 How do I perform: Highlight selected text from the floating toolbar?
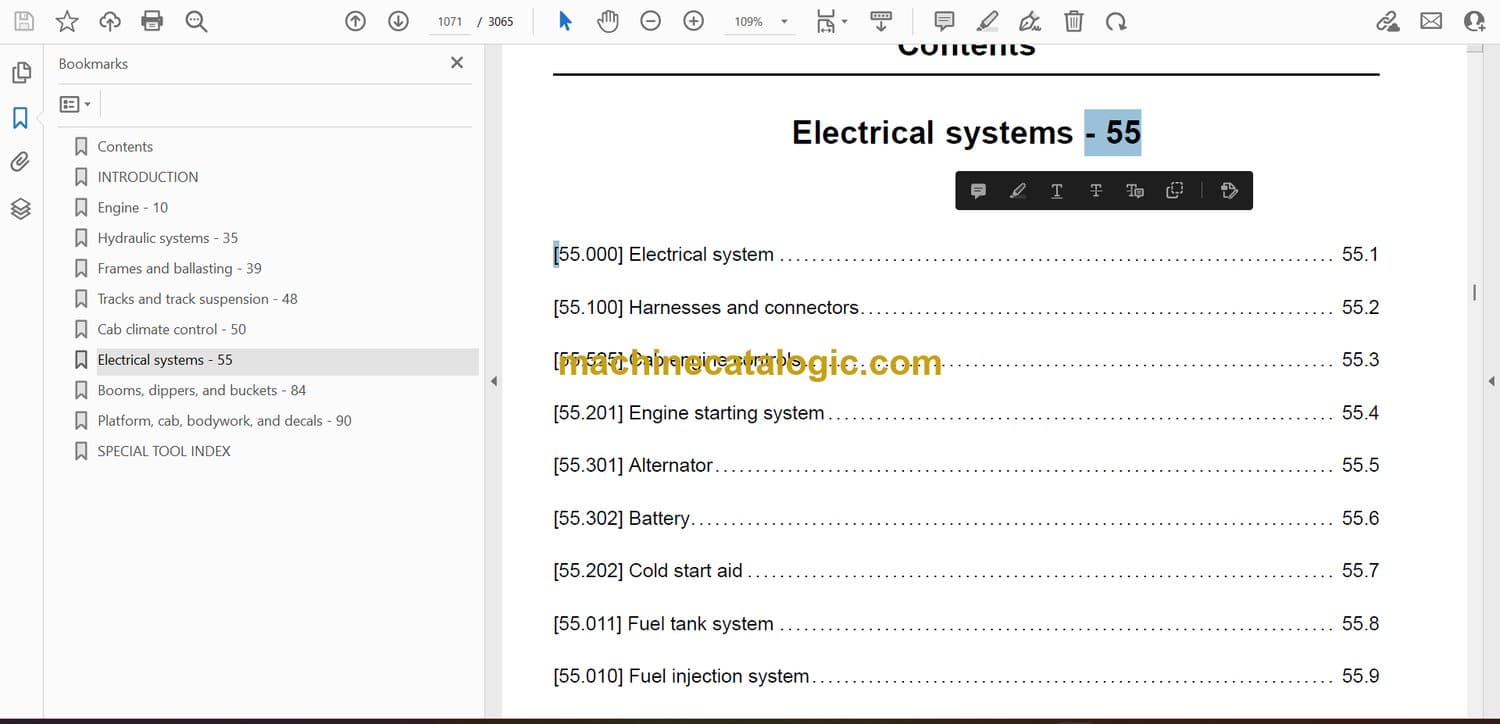pyautogui.click(x=1018, y=191)
